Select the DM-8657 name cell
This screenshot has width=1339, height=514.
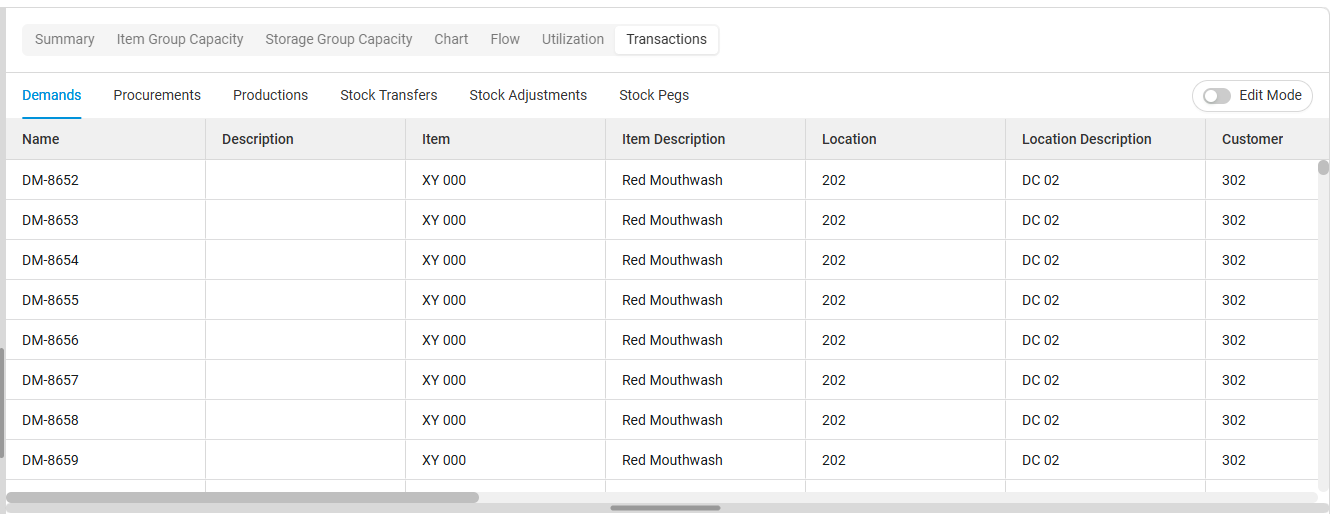pos(106,380)
